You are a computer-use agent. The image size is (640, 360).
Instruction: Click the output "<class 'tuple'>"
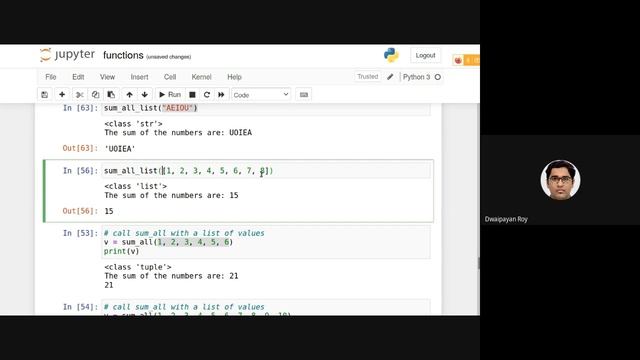138,267
